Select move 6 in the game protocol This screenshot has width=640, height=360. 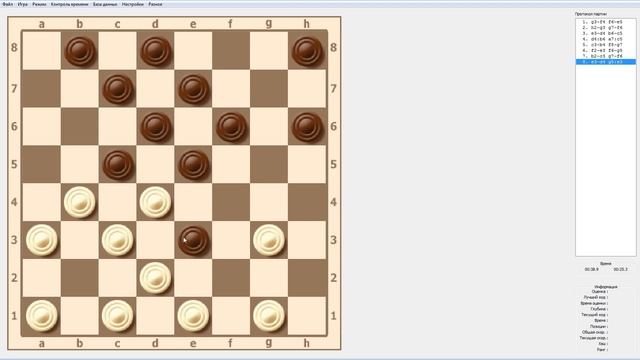click(606, 51)
